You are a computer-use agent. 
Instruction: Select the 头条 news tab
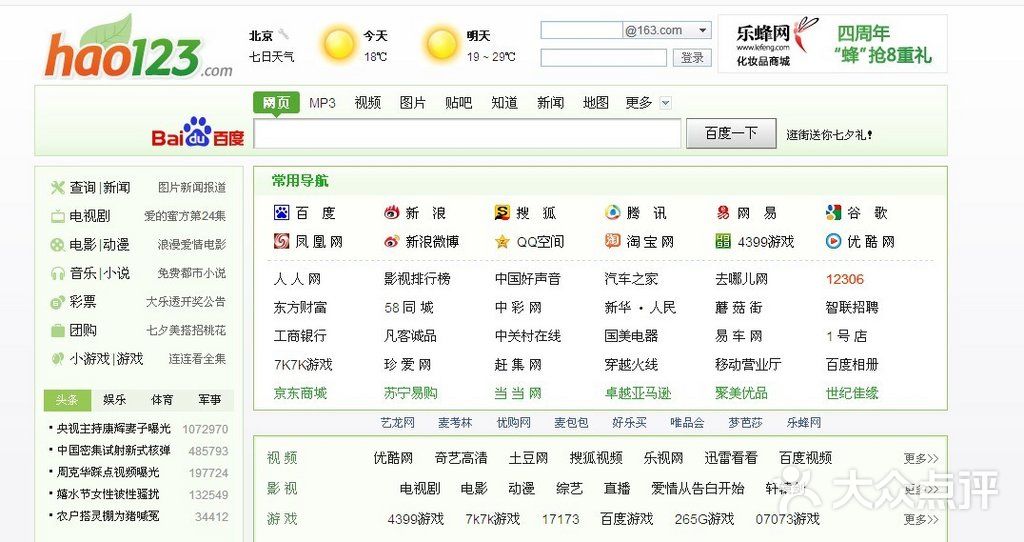tap(67, 400)
